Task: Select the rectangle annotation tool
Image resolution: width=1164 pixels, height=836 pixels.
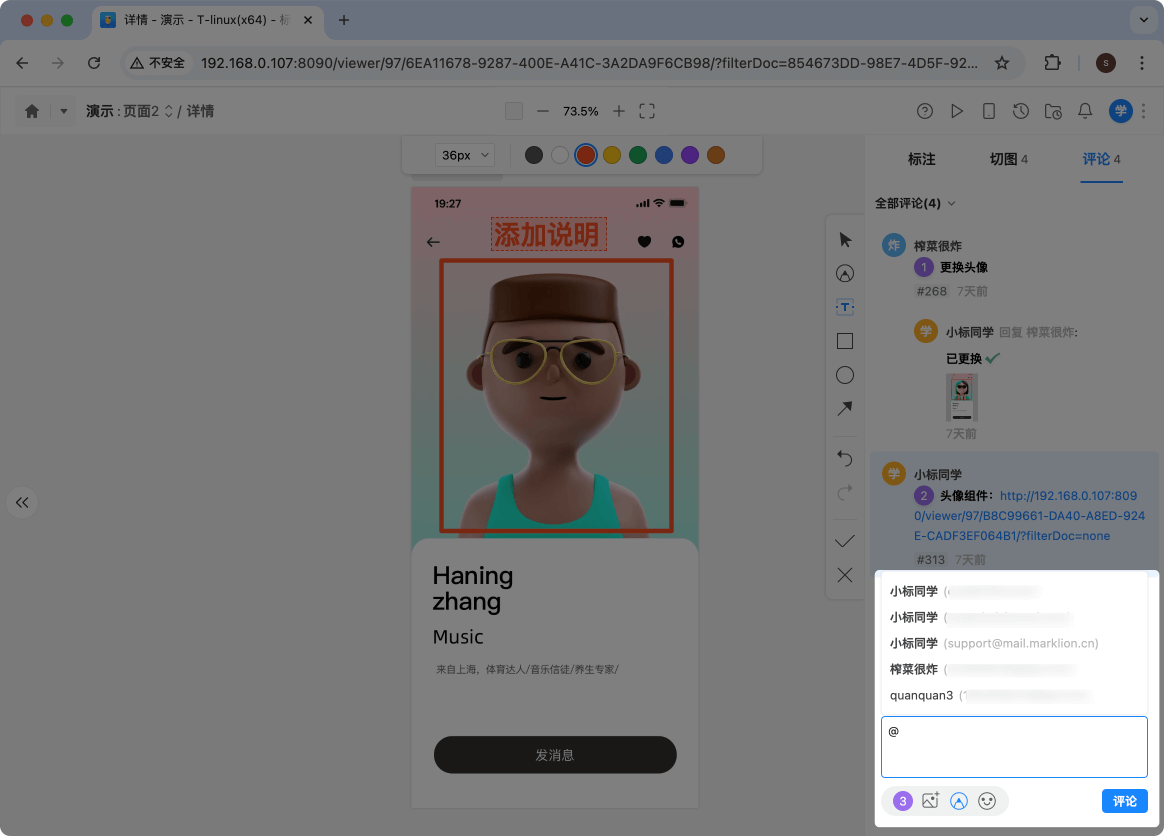Action: click(x=844, y=341)
